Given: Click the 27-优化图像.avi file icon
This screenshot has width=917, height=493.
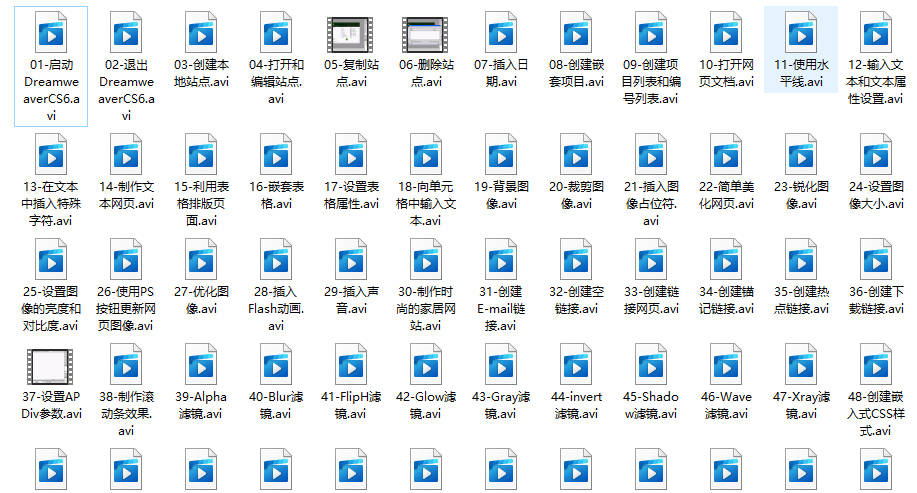Looking at the screenshot, I should (x=201, y=260).
